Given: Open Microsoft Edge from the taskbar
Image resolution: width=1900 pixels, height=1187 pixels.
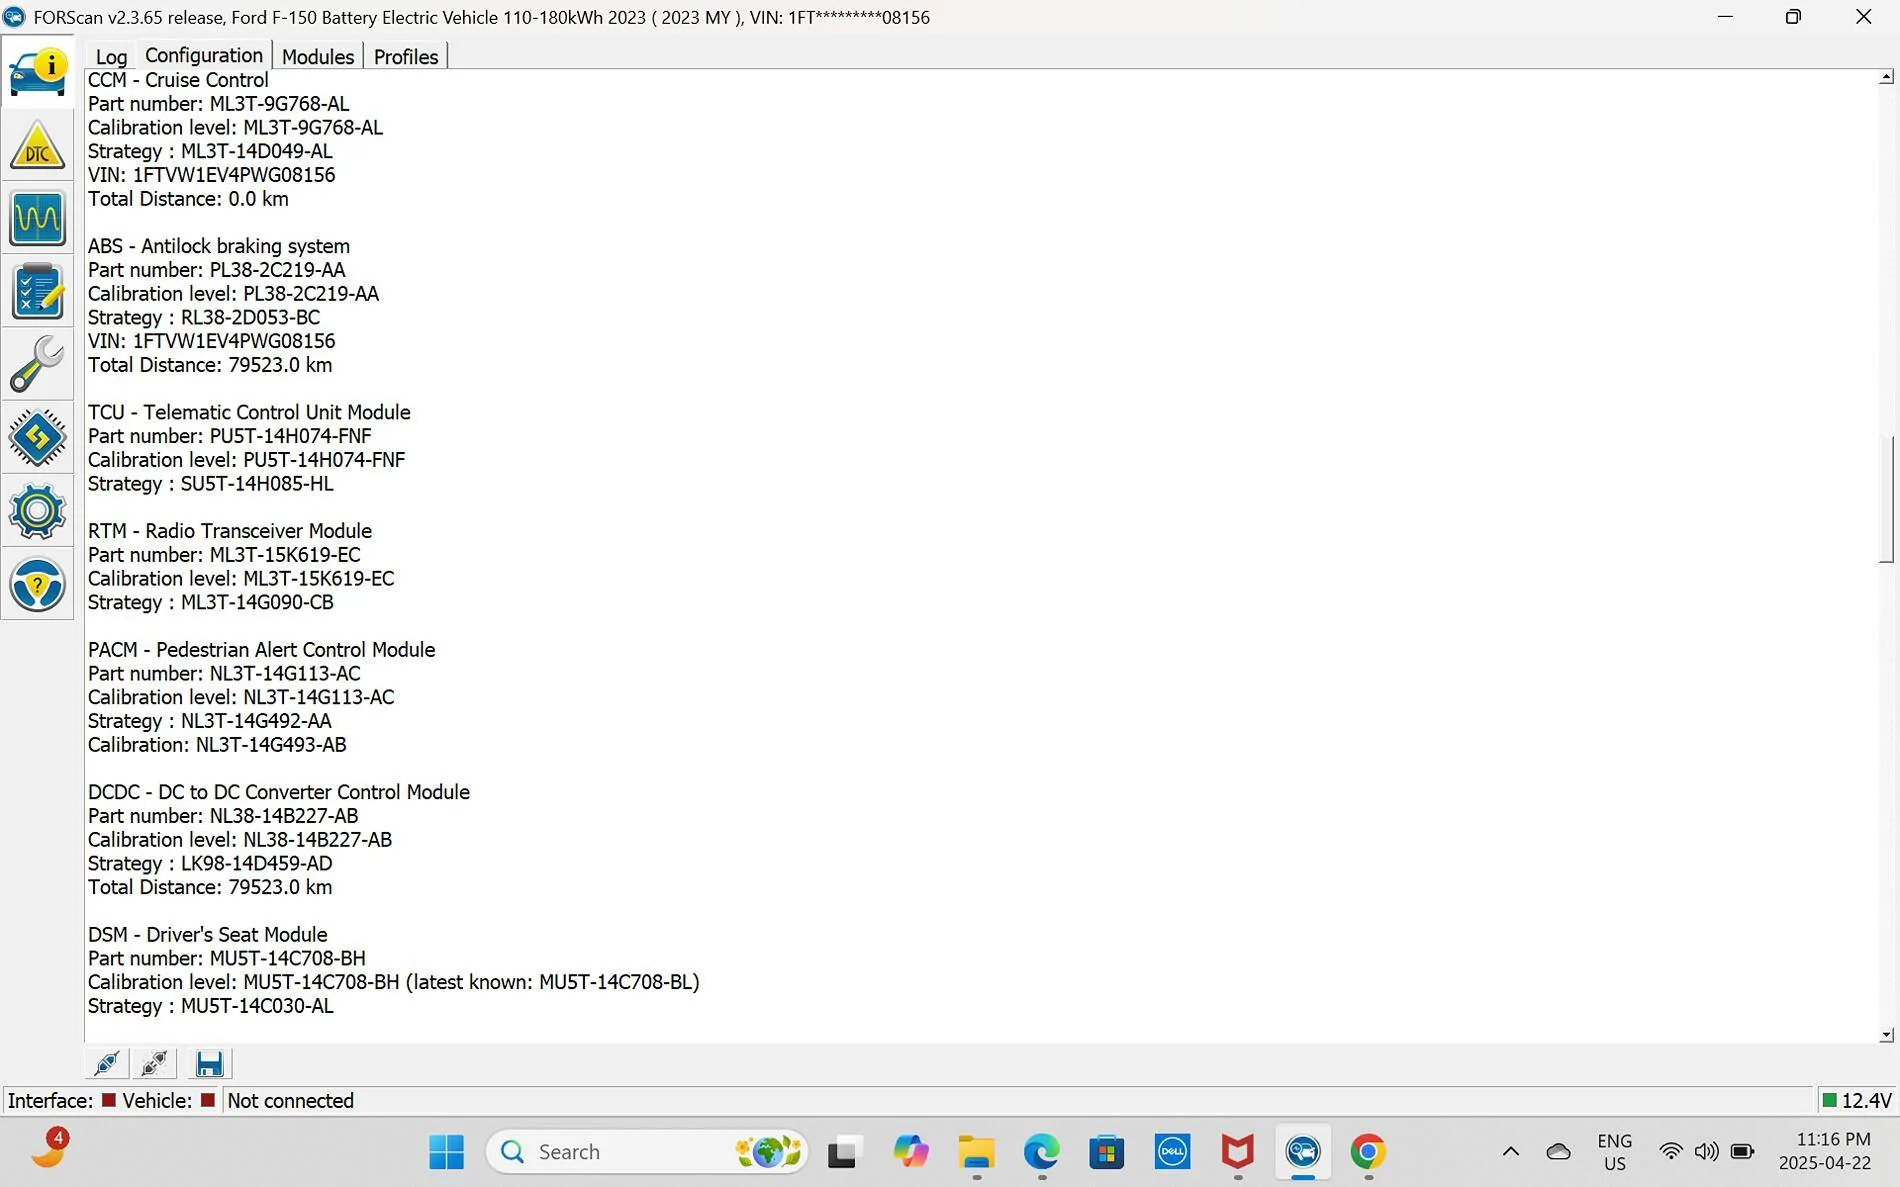Looking at the screenshot, I should pos(1041,1152).
